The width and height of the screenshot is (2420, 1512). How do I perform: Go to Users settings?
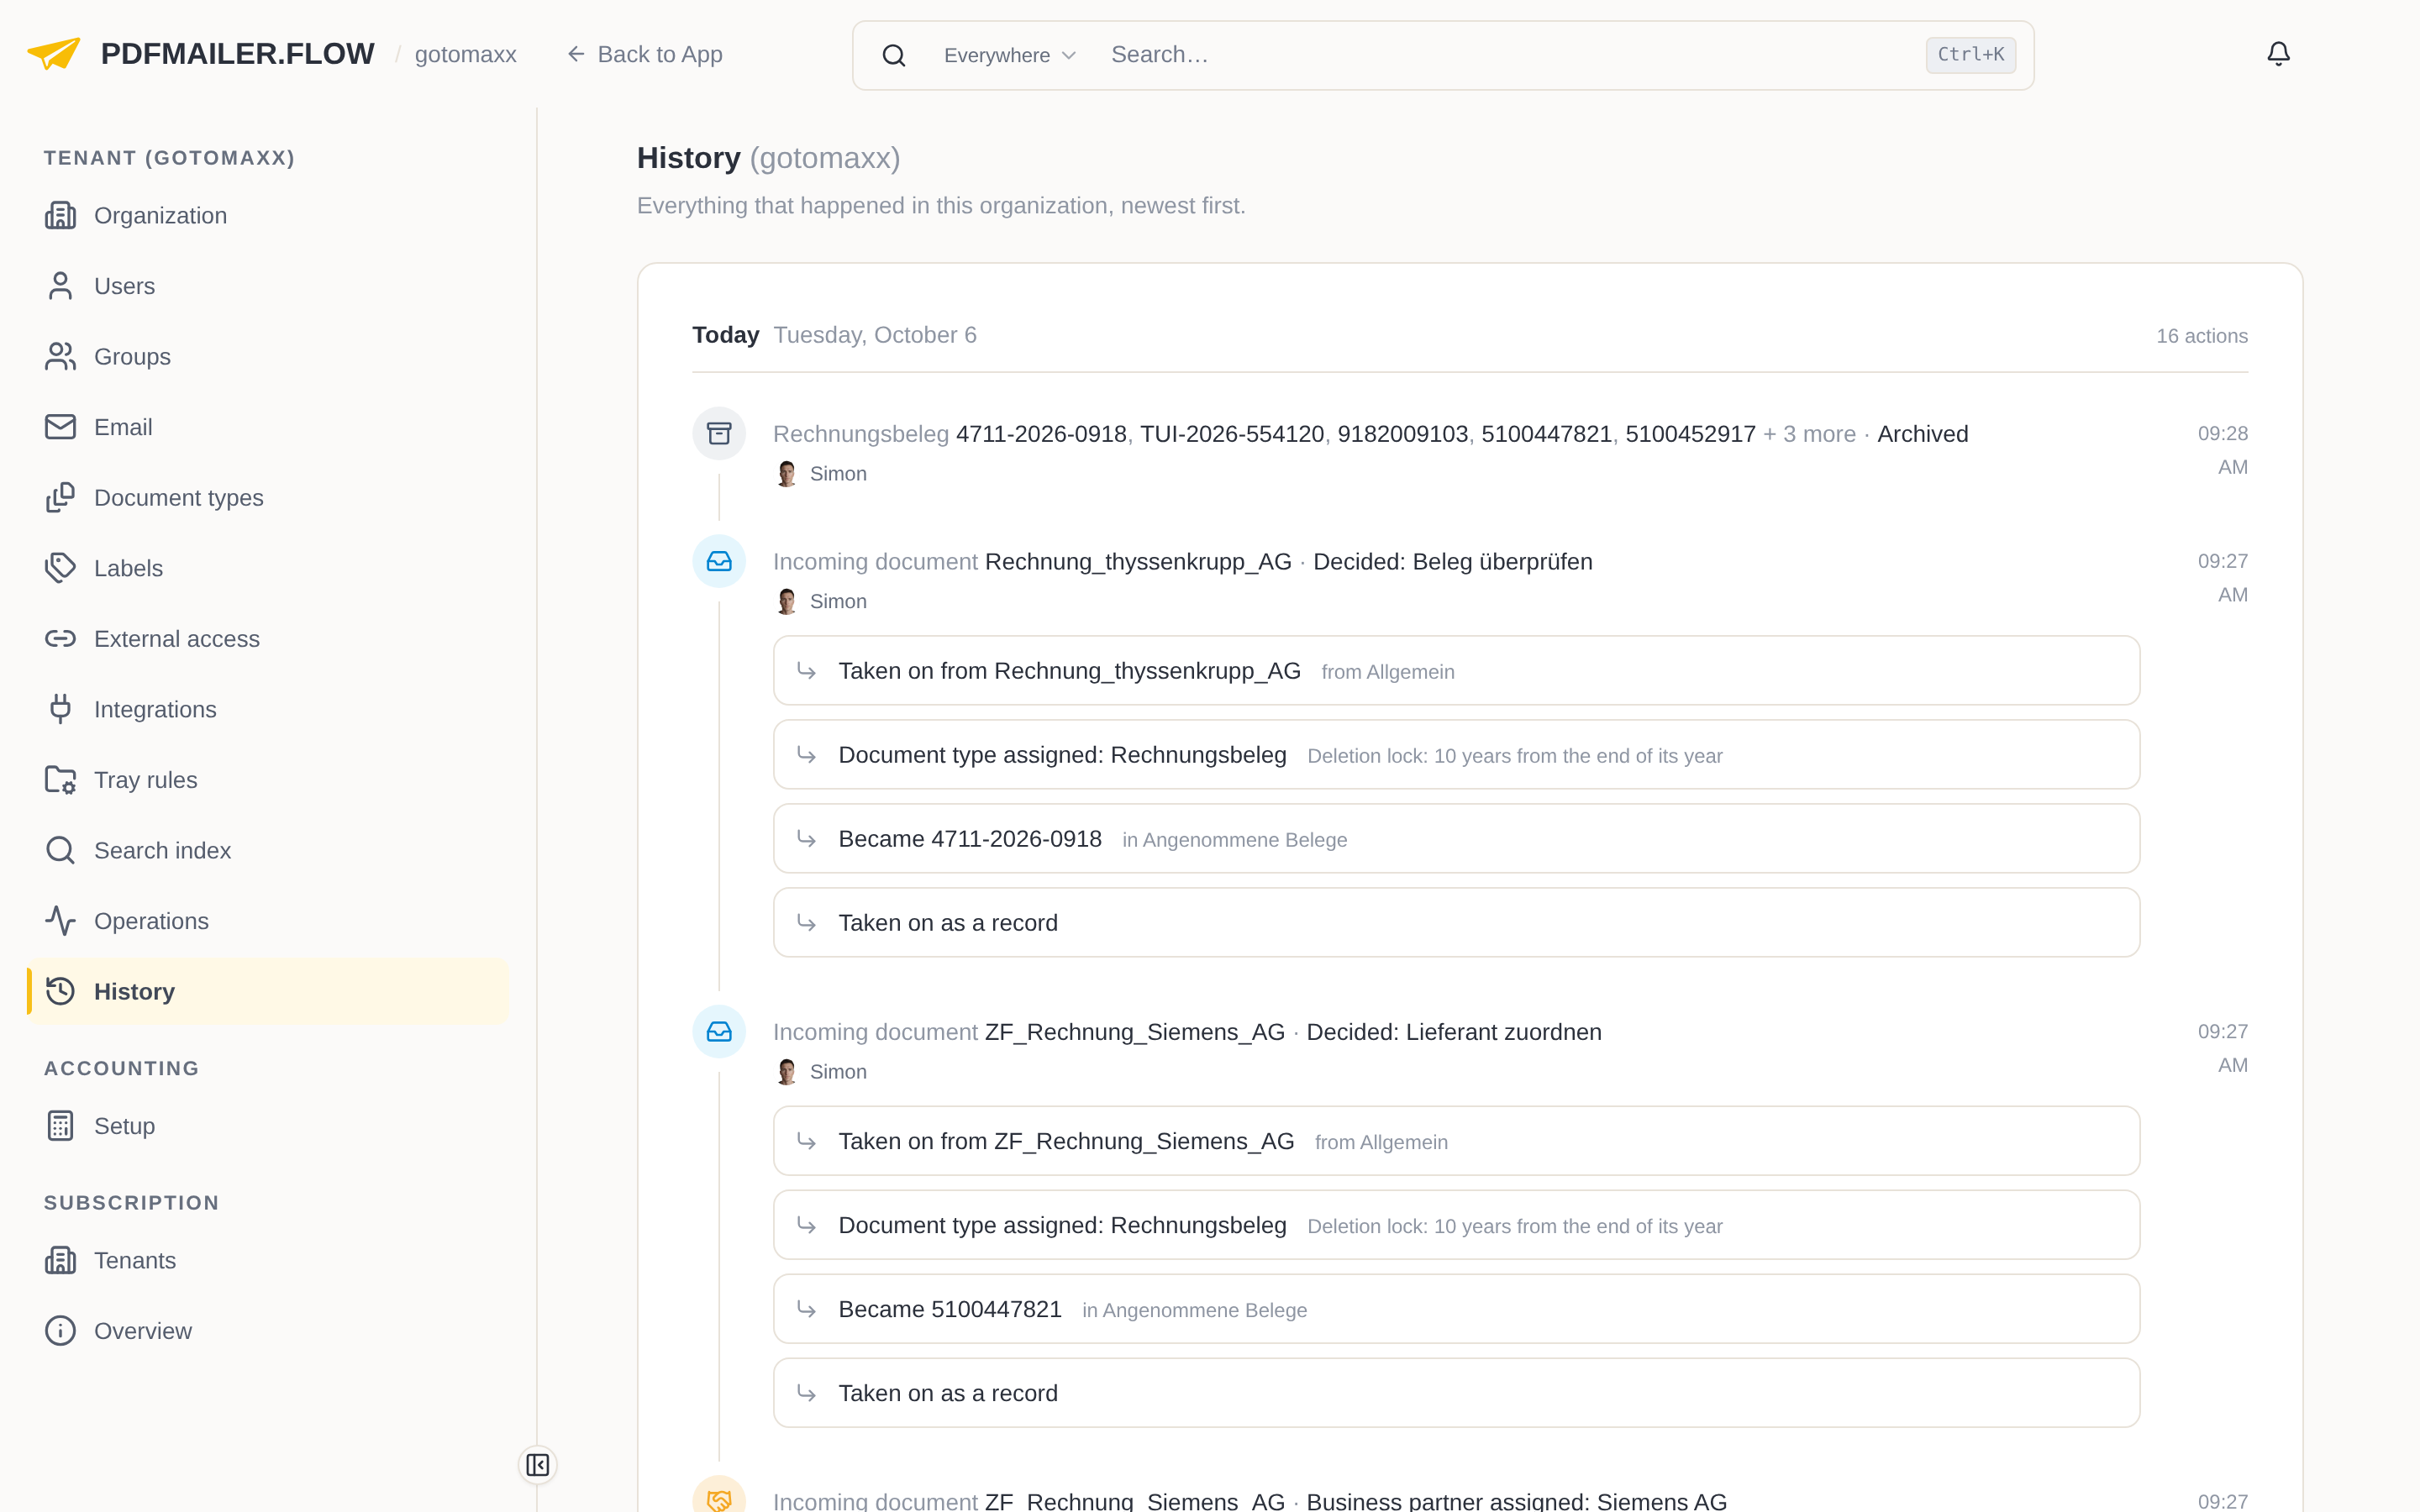point(267,286)
